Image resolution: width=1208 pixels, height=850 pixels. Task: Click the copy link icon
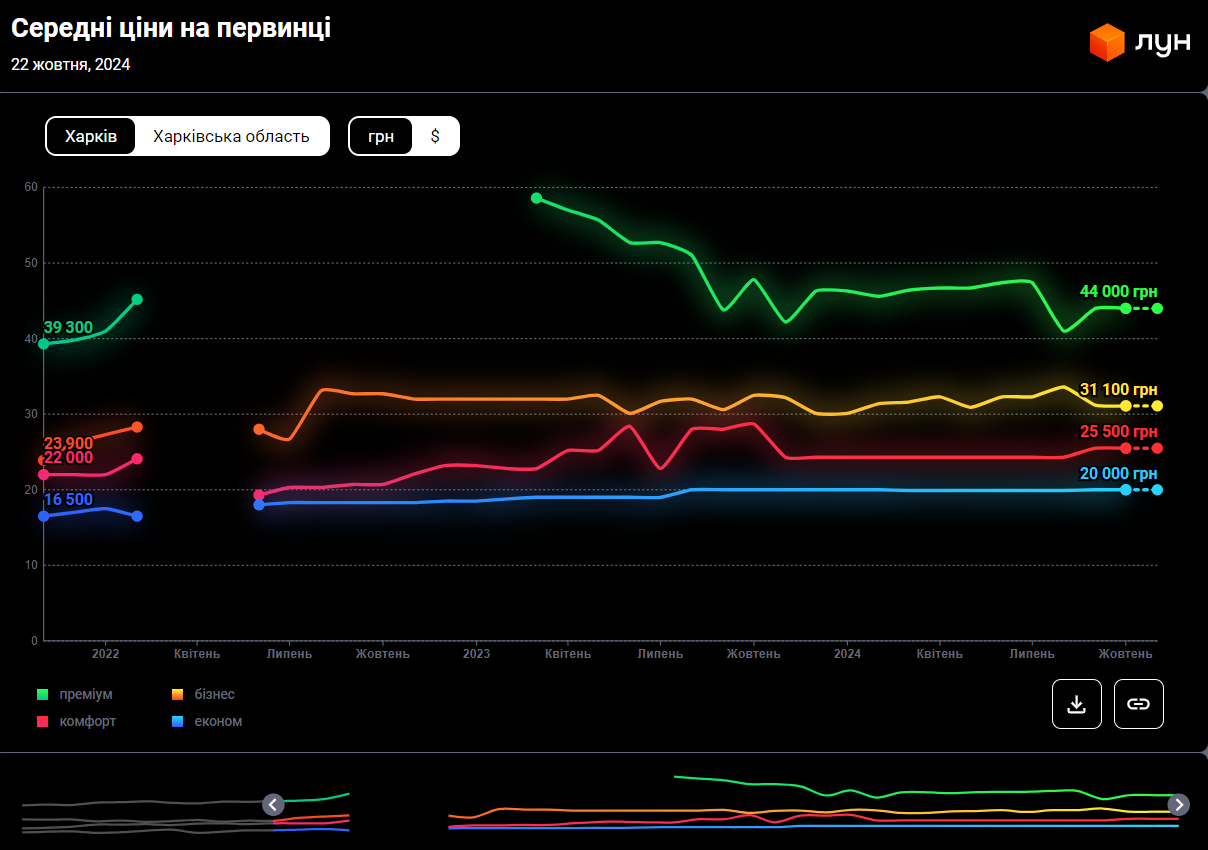click(x=1138, y=704)
